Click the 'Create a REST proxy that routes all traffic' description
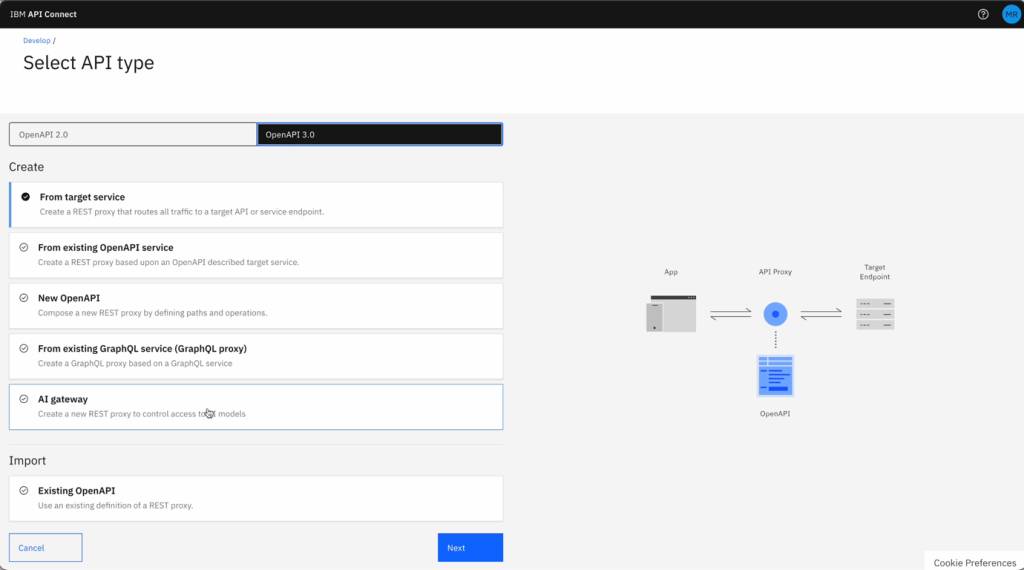The height and width of the screenshot is (570, 1024). tap(182, 212)
